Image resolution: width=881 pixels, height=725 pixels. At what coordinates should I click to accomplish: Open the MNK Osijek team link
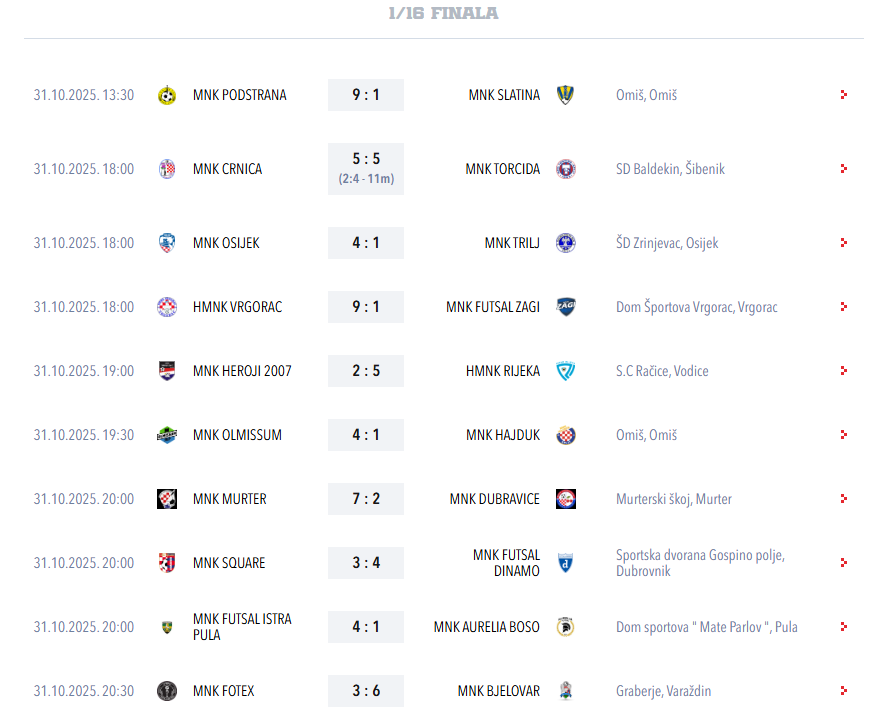click(x=226, y=243)
